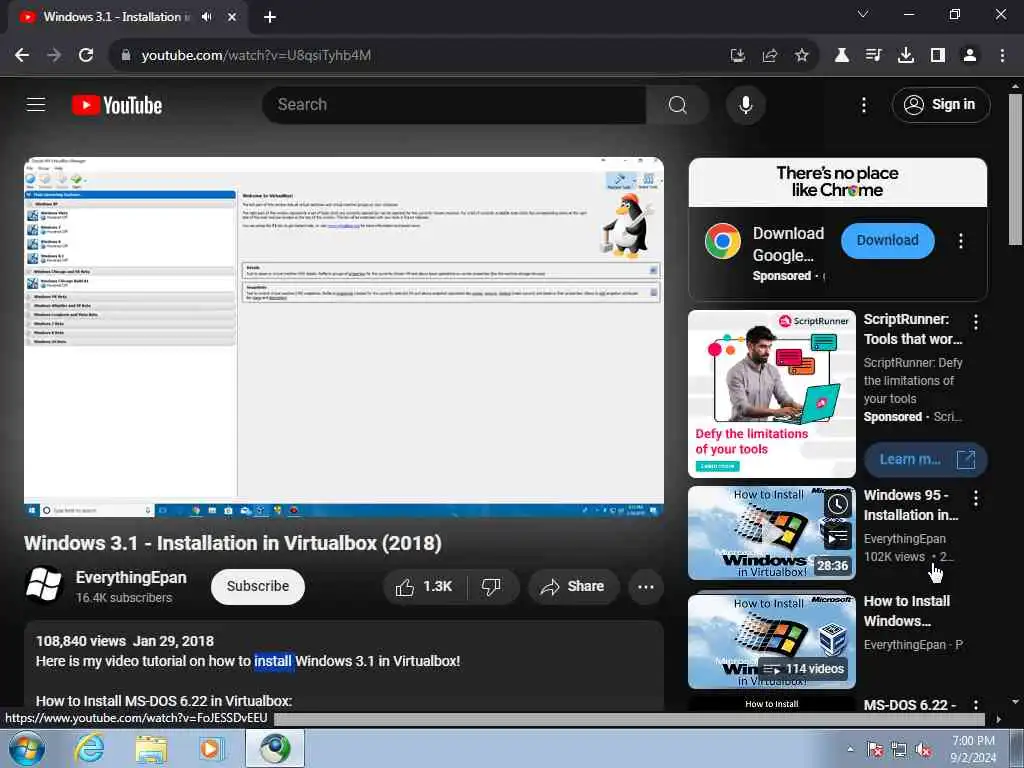The image size is (1024, 768).
Task: Click the address bar URL
Action: [256, 56]
